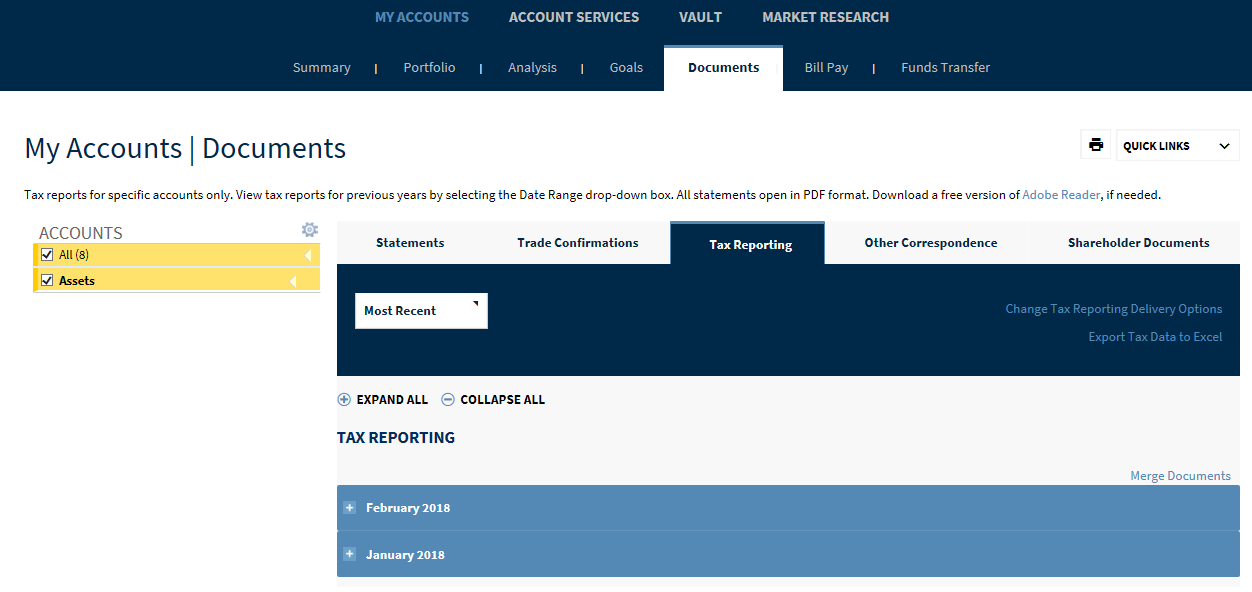Toggle the Assets checkbox
1252x592 pixels.
[47, 281]
